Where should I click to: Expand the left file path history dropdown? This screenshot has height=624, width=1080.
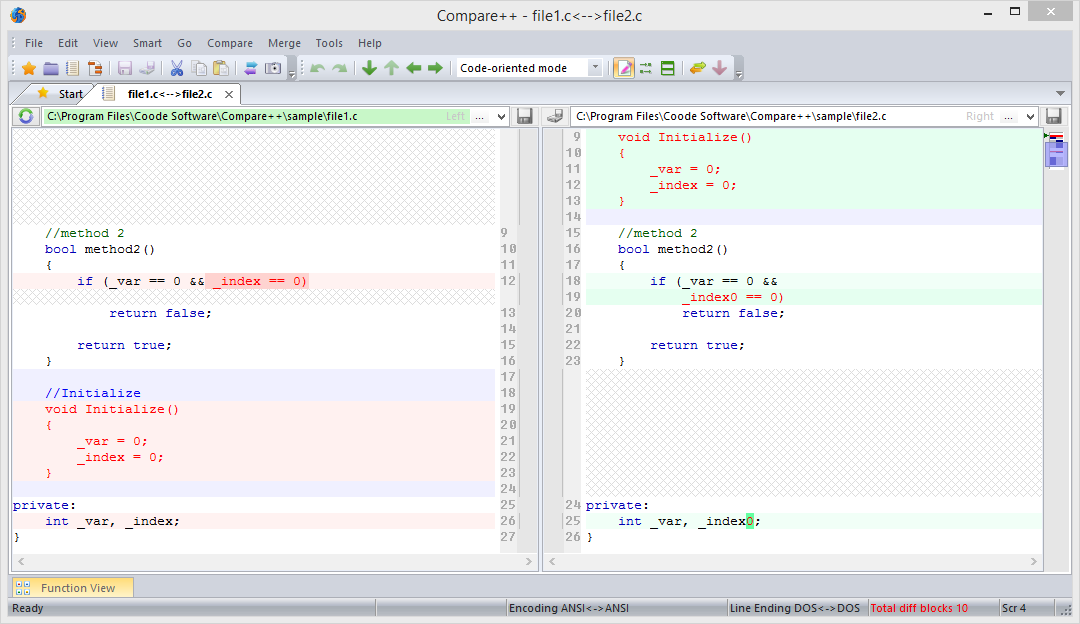click(501, 116)
